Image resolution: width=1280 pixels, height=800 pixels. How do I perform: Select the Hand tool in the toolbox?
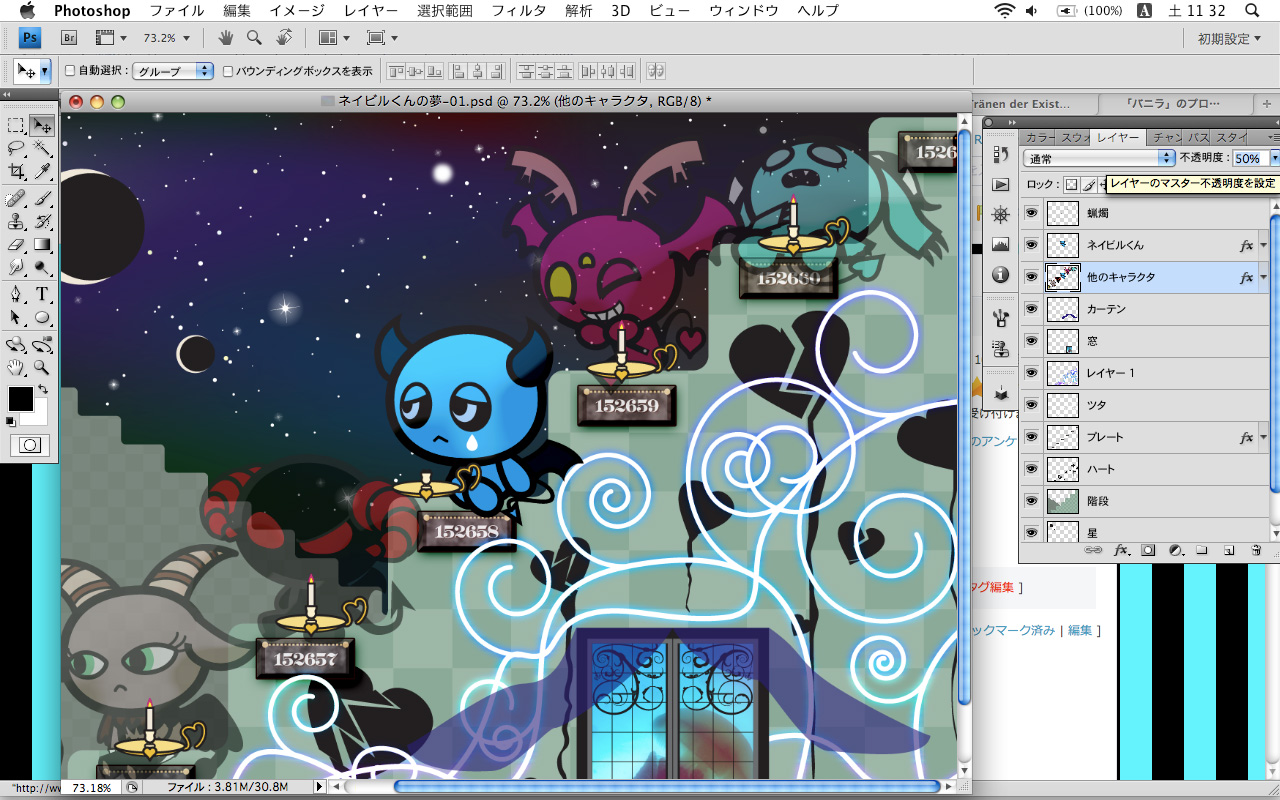(x=16, y=367)
